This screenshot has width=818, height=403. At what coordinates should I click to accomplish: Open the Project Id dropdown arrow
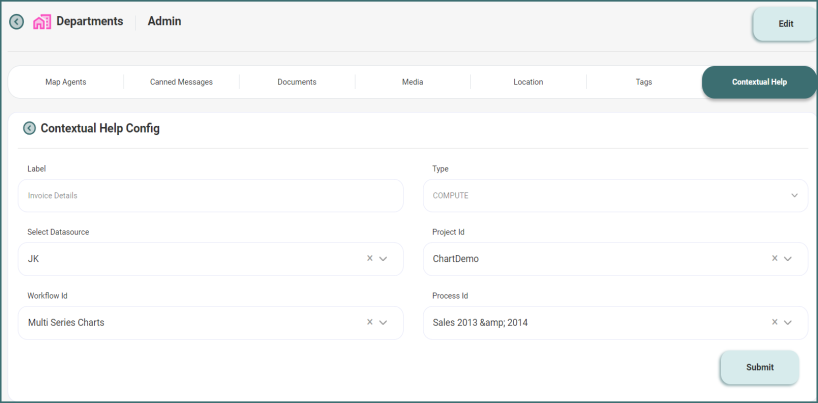pos(788,259)
